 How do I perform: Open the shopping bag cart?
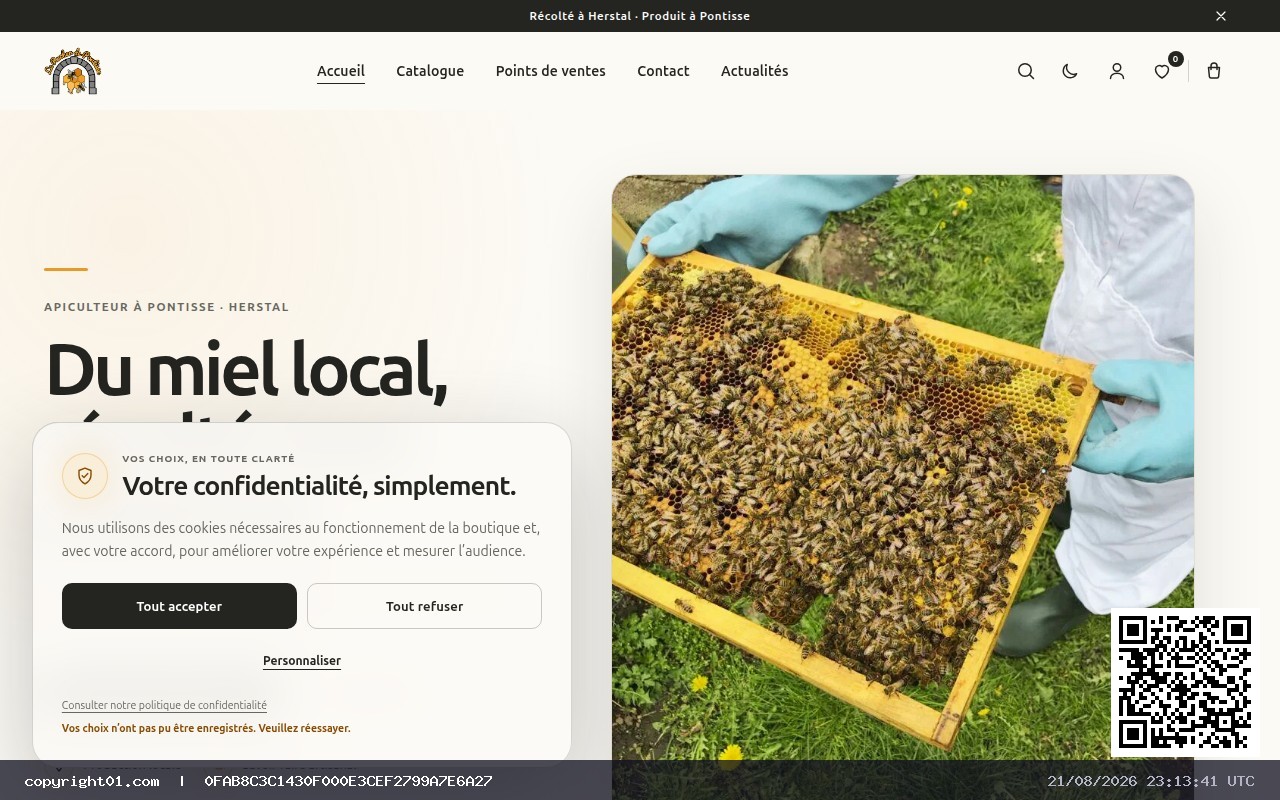[x=1214, y=71]
